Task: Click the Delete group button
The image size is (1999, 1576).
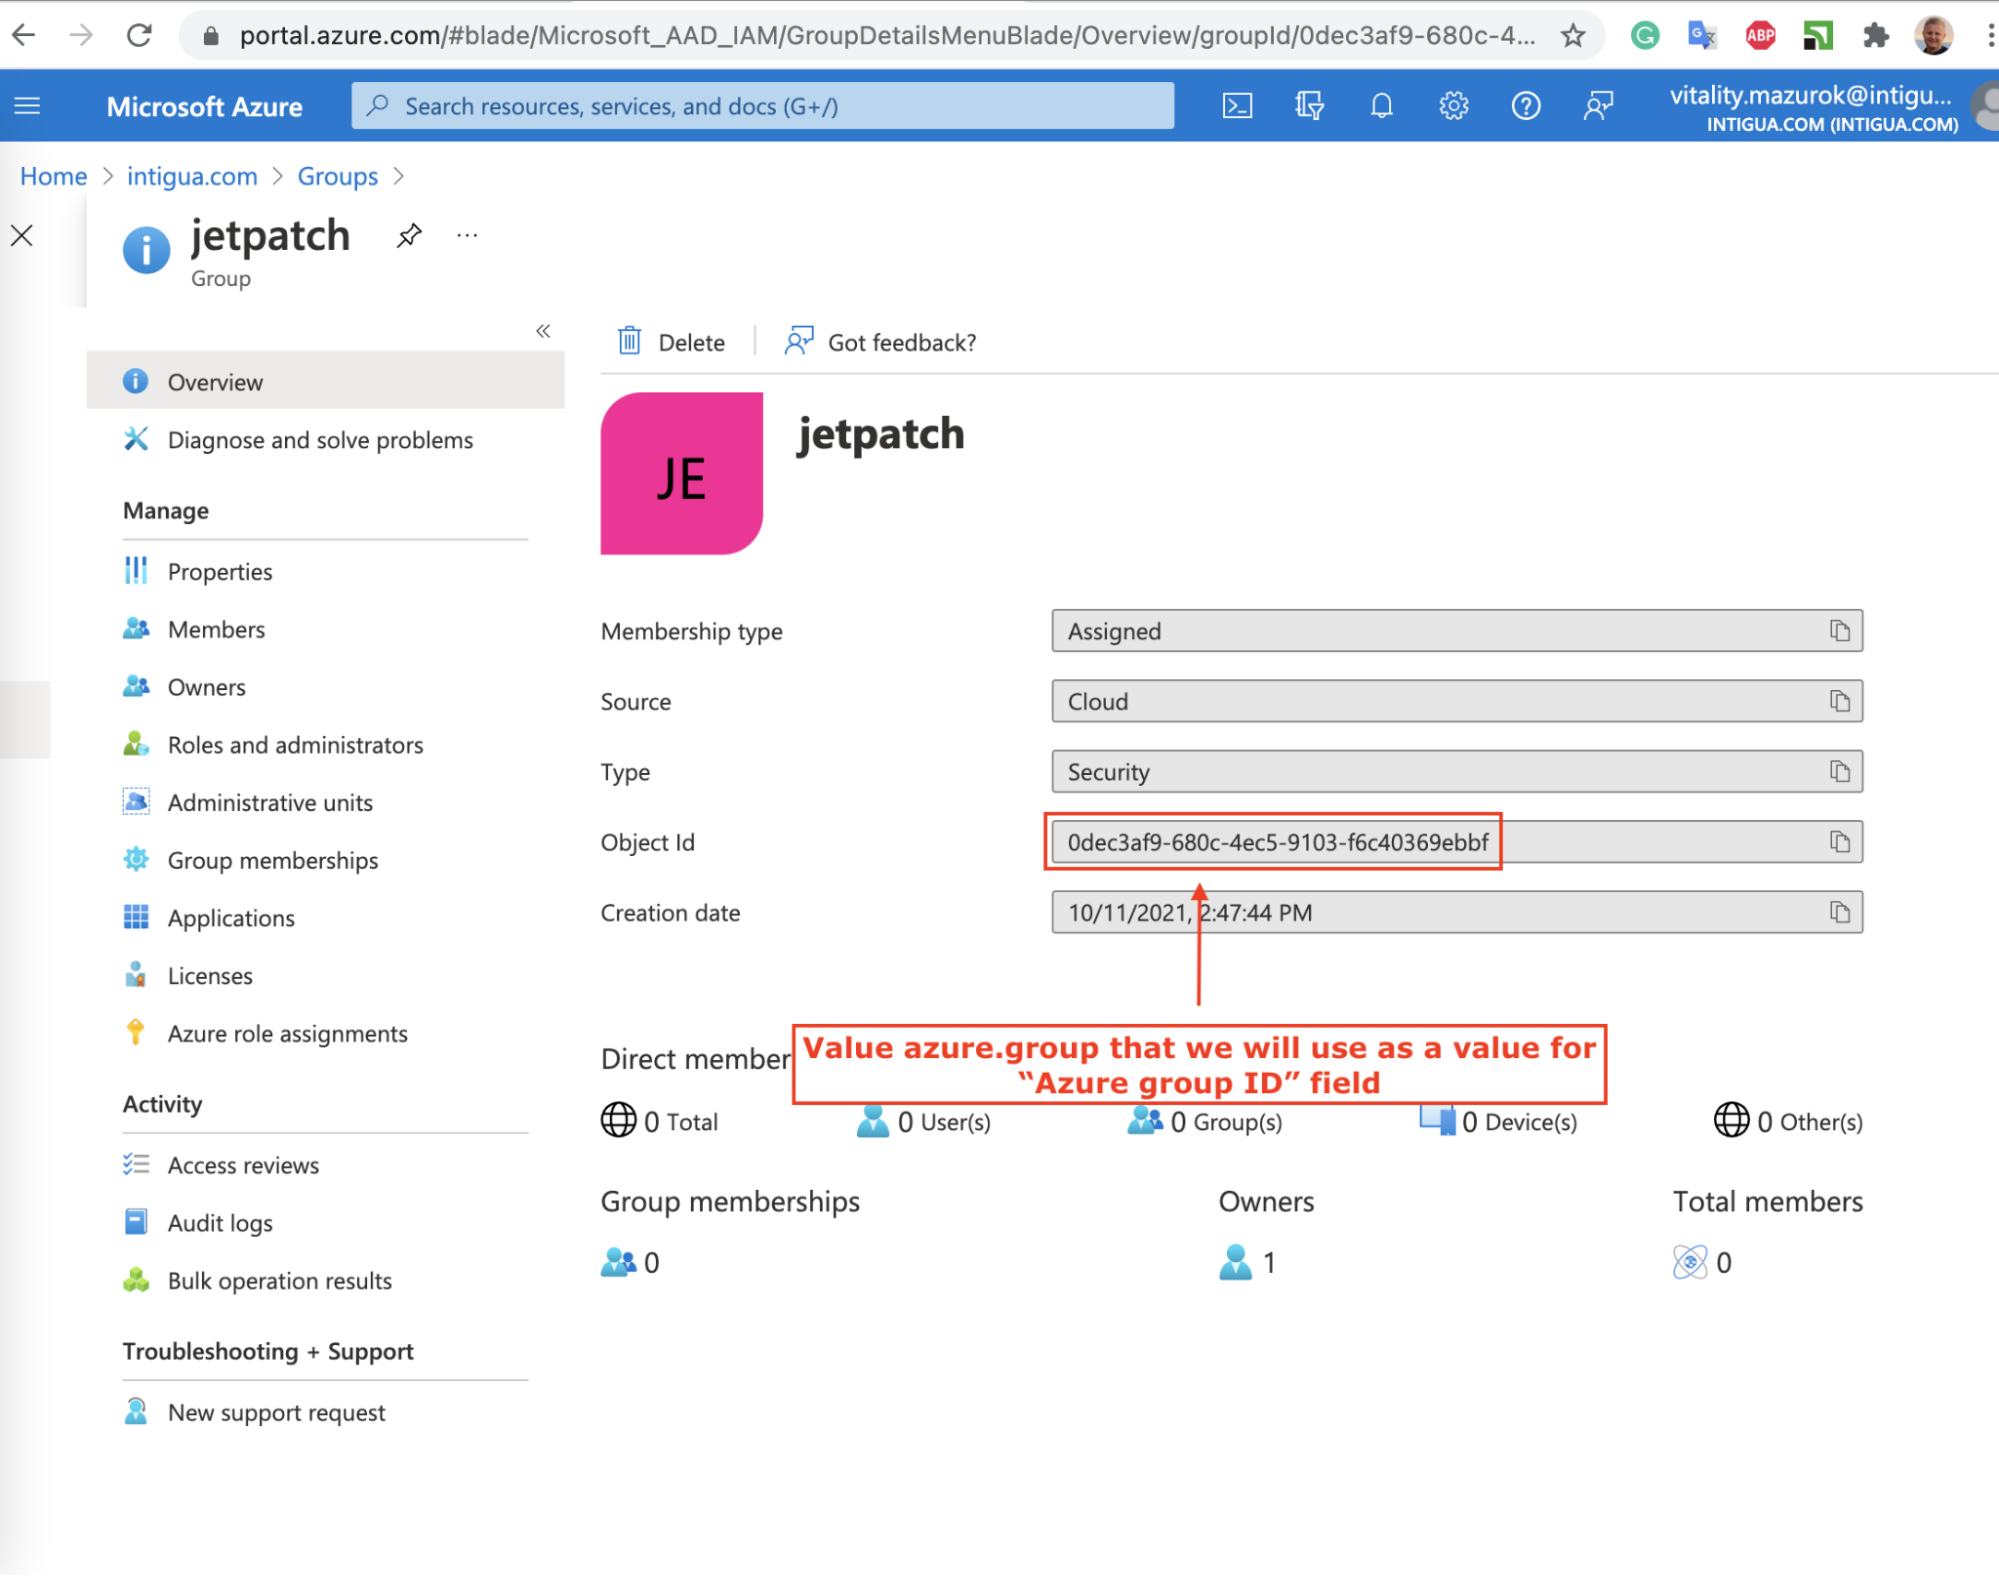Action: 672,342
